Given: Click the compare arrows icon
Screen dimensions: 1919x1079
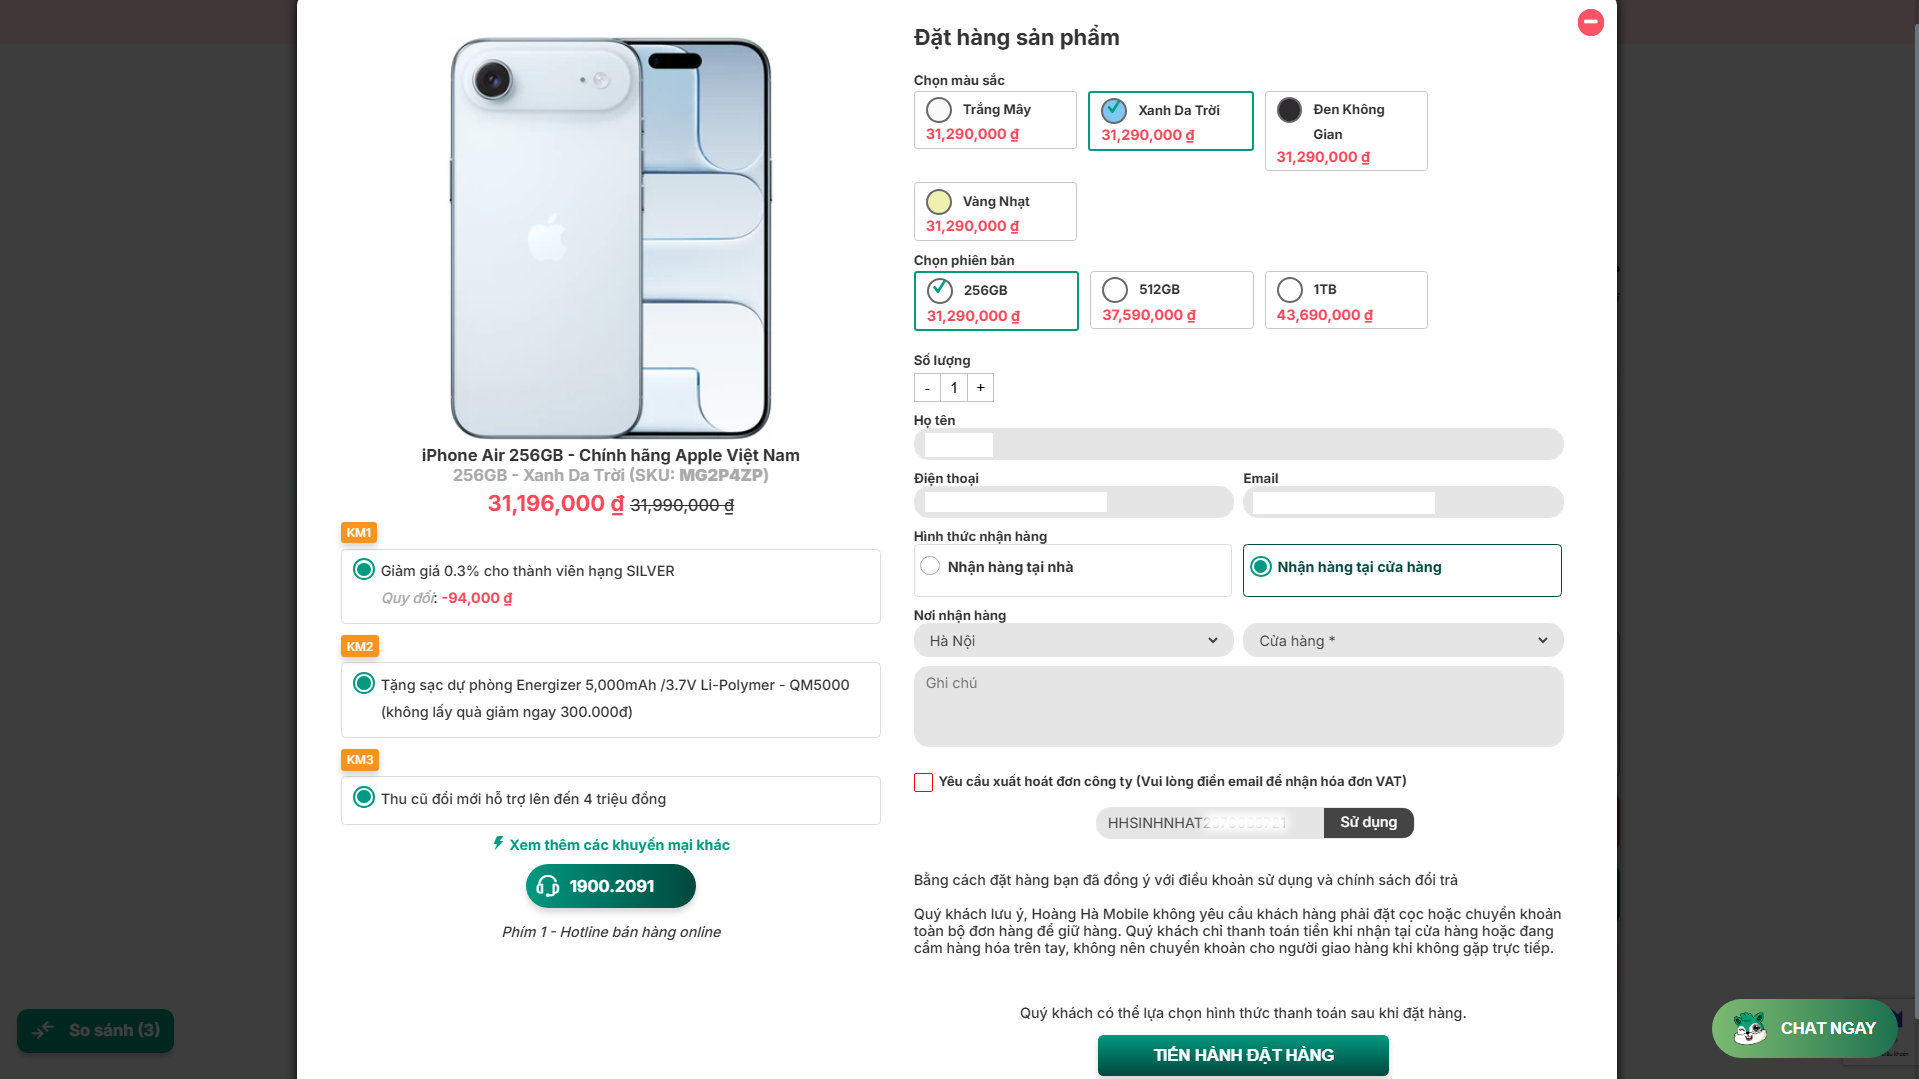Looking at the screenshot, I should [x=43, y=1030].
